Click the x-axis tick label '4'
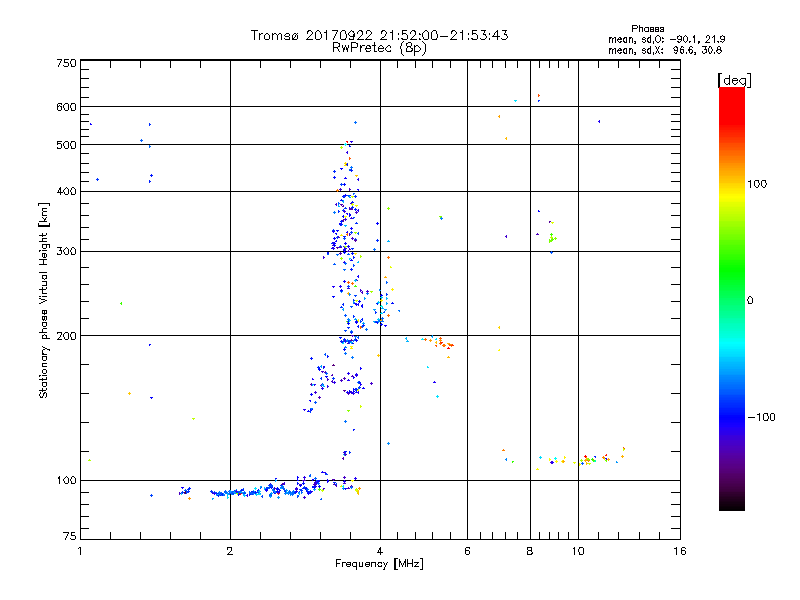This screenshot has width=800, height=600. click(380, 551)
